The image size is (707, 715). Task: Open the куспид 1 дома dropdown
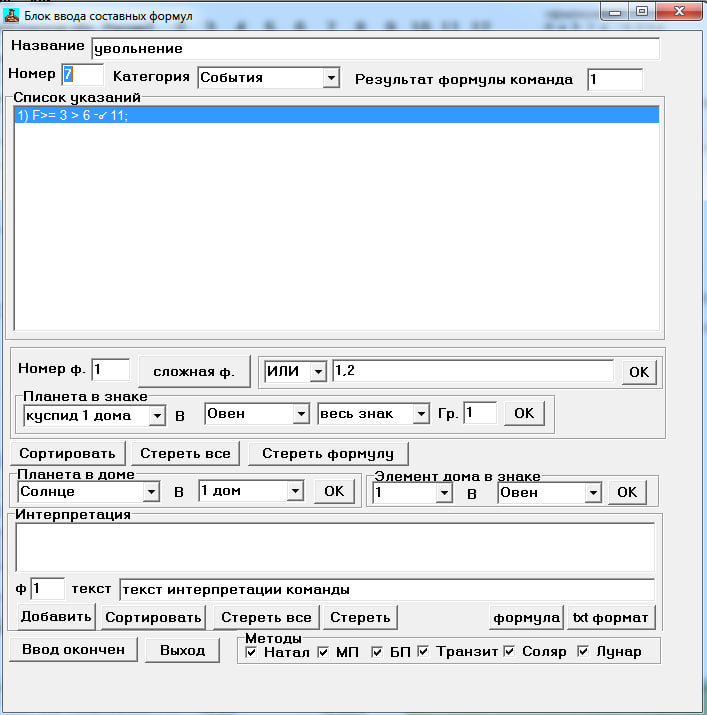(x=156, y=413)
